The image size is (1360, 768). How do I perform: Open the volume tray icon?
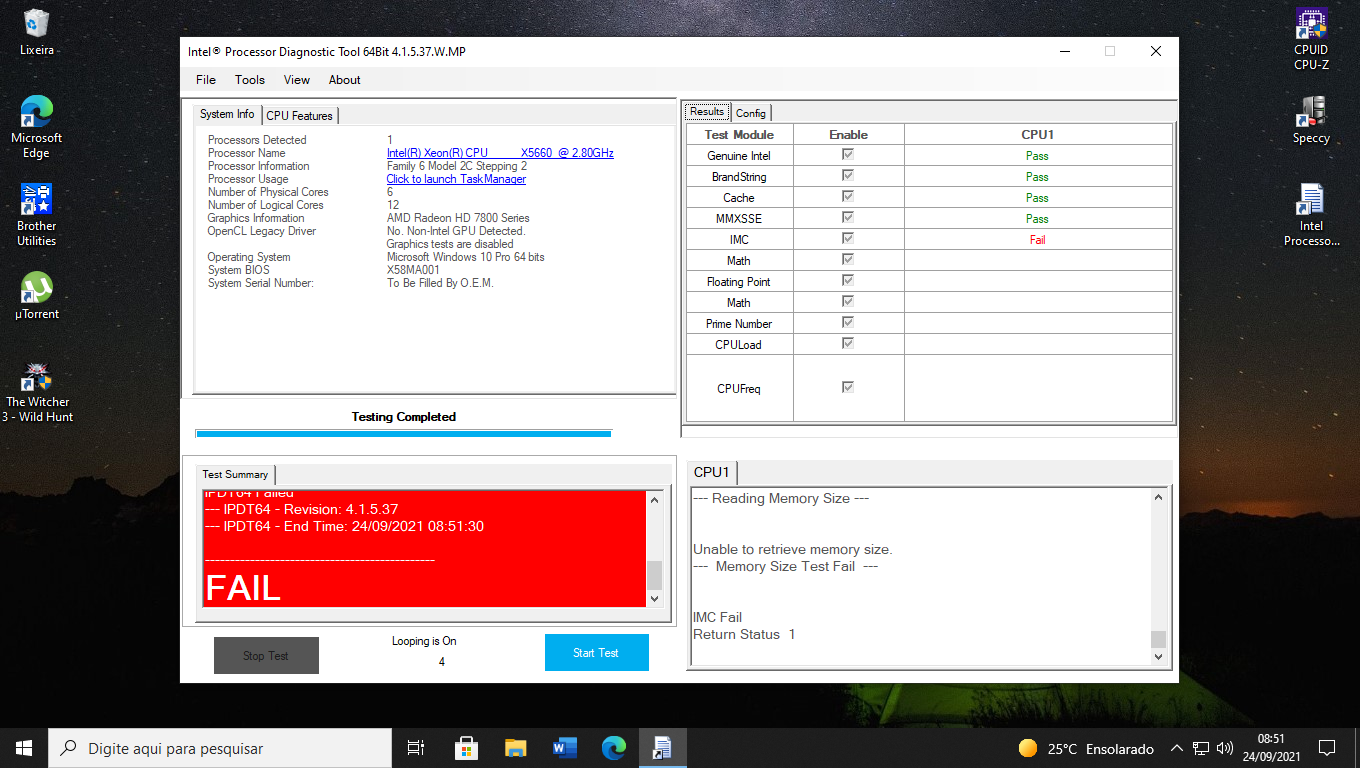click(x=1224, y=748)
